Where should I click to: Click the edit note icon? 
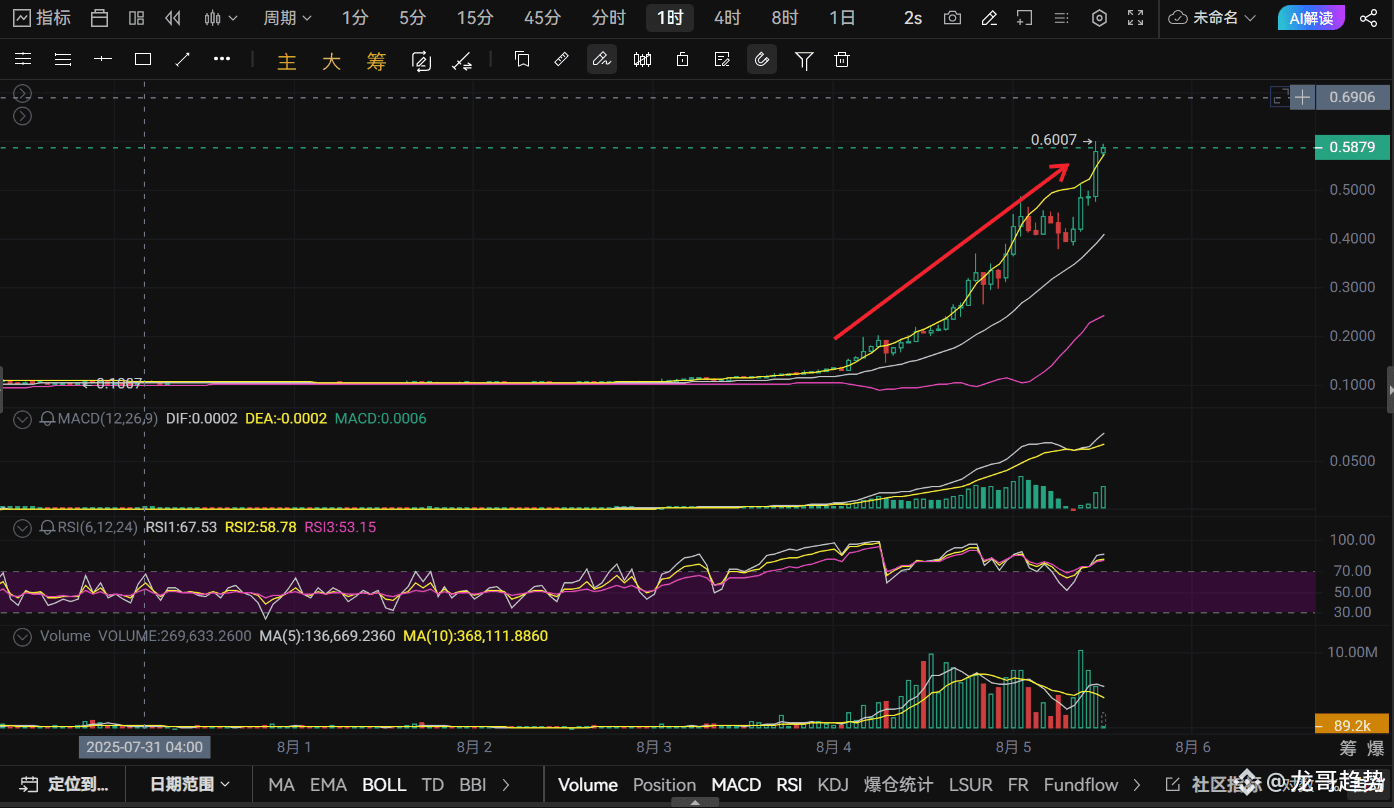pyautogui.click(x=722, y=60)
